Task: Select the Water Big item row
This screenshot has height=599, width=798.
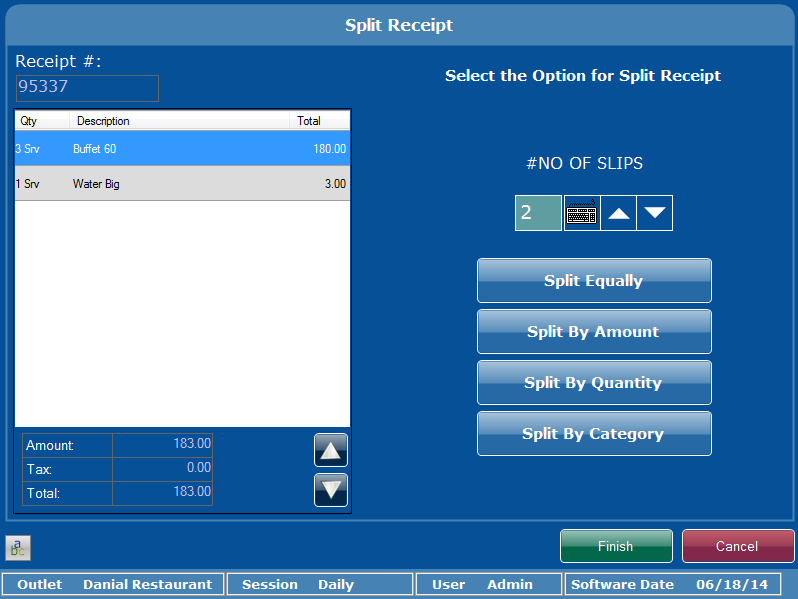Action: (x=182, y=184)
